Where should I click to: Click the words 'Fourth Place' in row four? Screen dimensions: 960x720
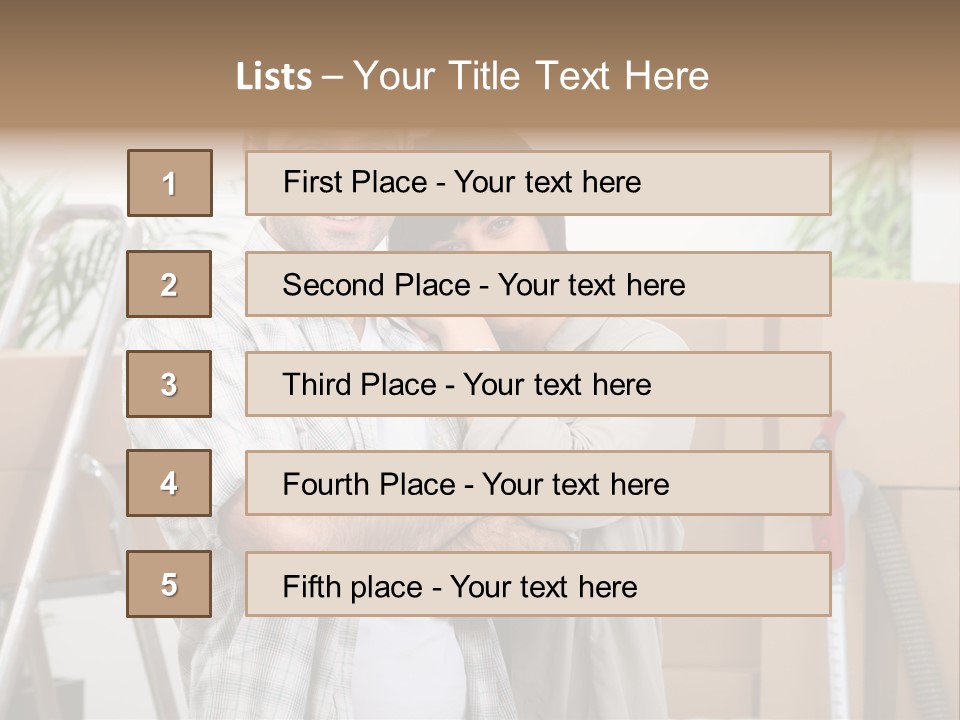(x=369, y=484)
